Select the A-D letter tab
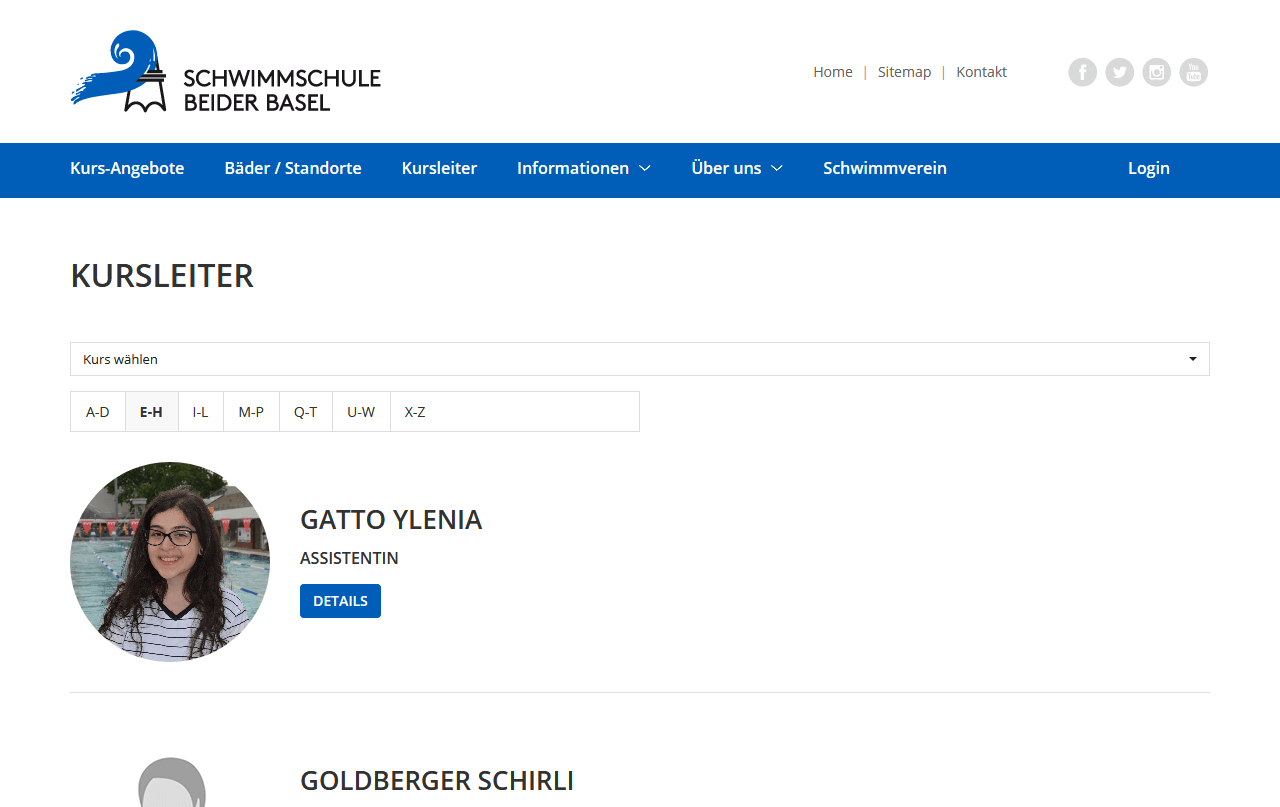 coord(98,412)
